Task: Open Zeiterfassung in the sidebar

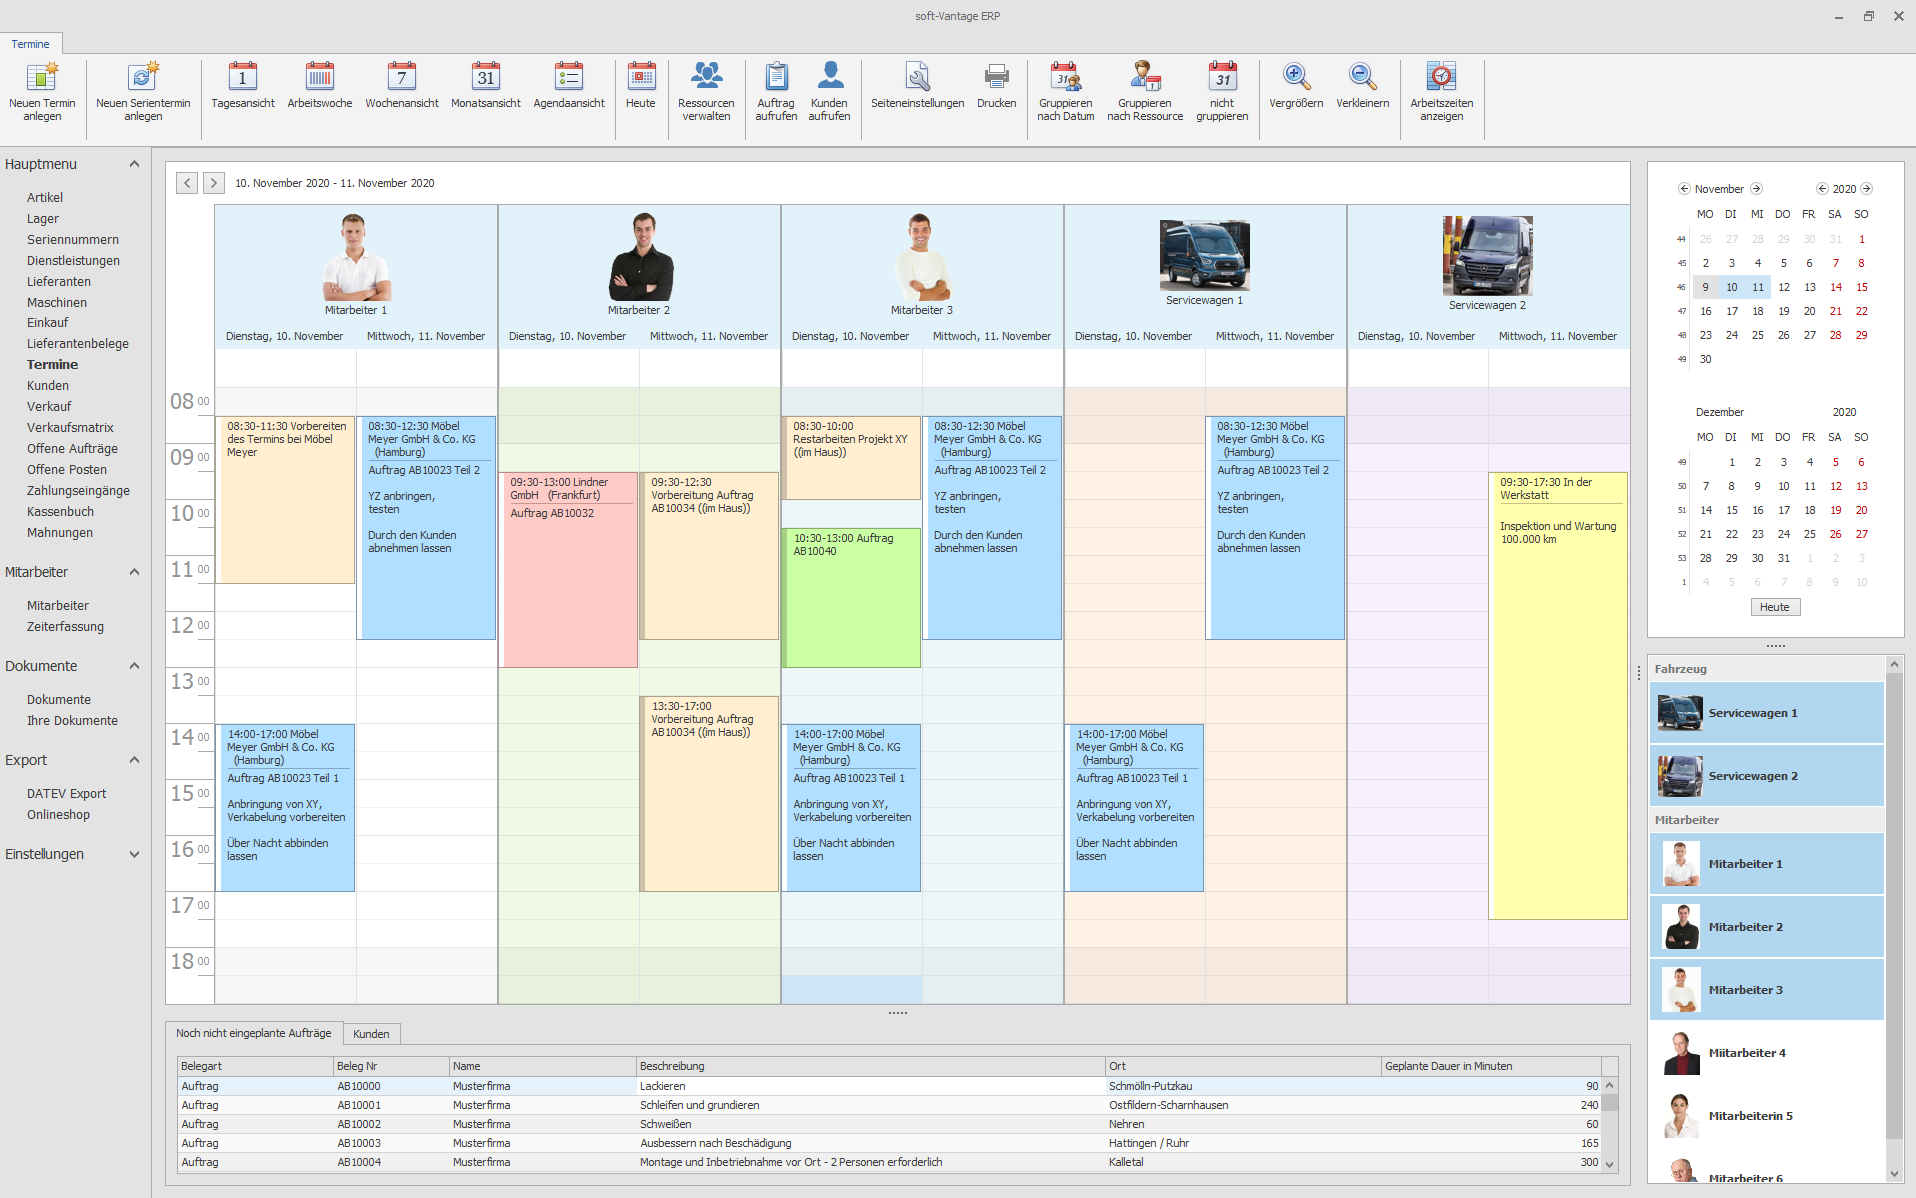Action: click(x=65, y=627)
